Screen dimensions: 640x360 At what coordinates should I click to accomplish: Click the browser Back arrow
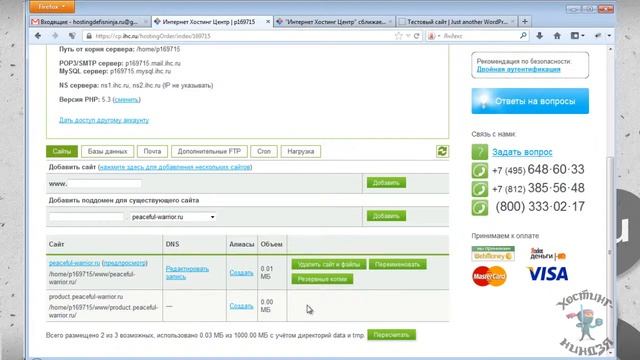(38, 36)
